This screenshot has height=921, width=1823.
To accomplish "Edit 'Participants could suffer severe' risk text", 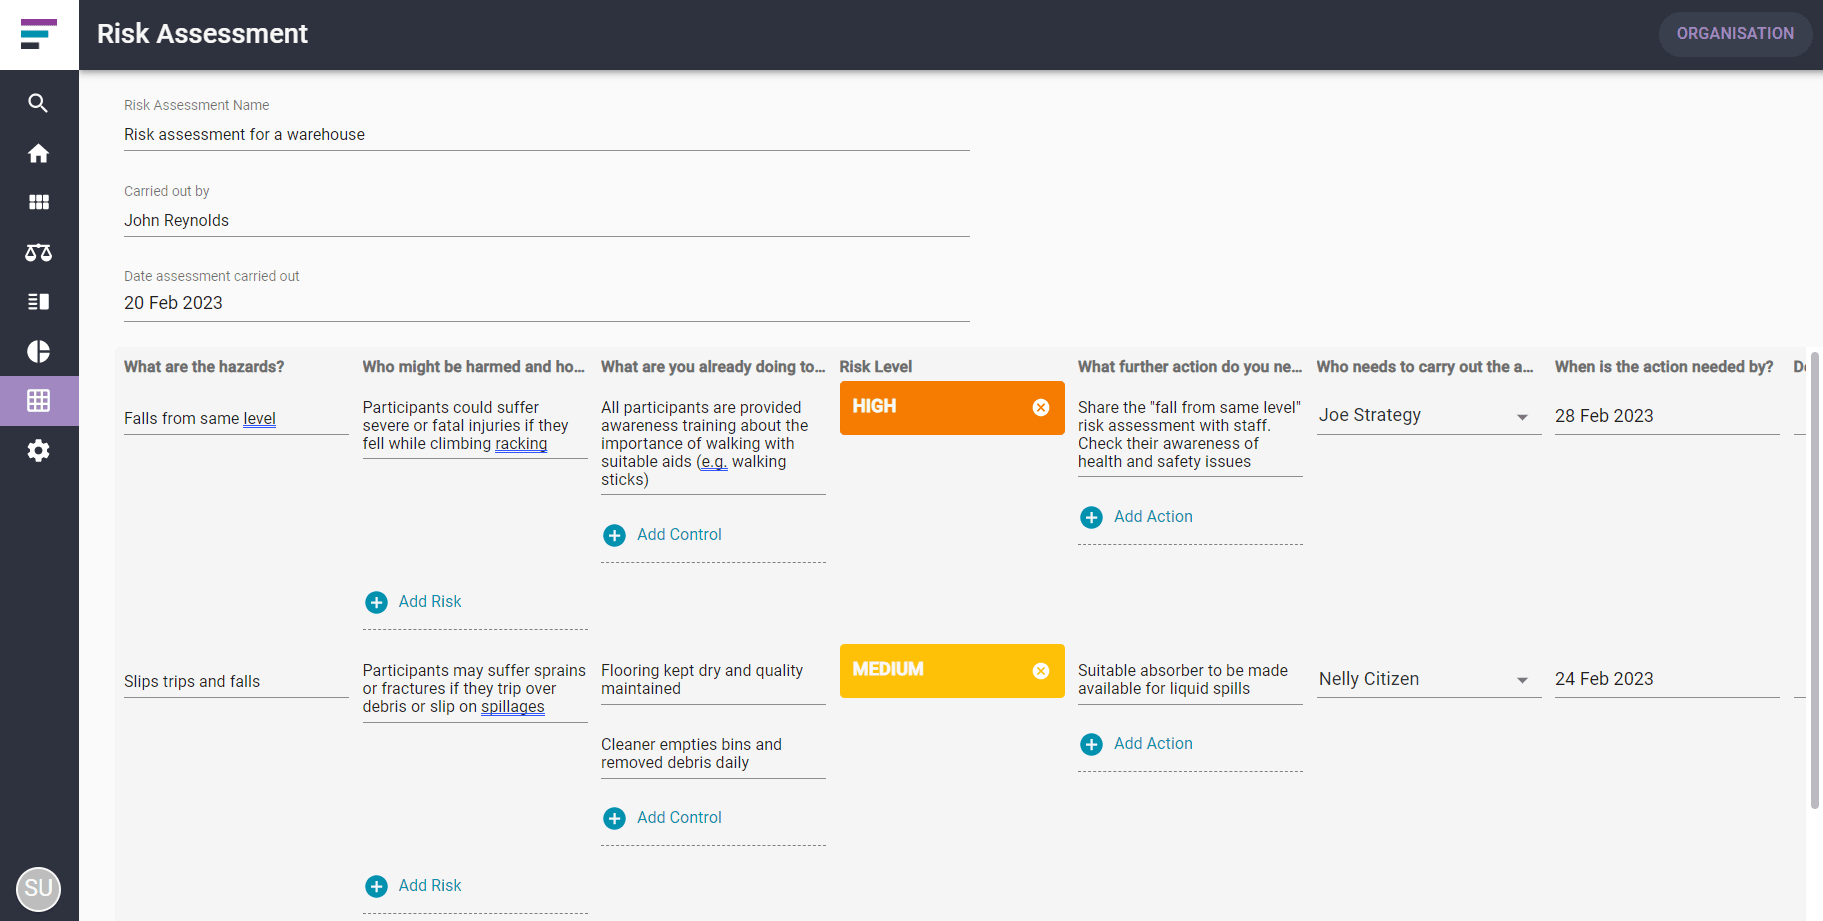I will click(x=475, y=426).
